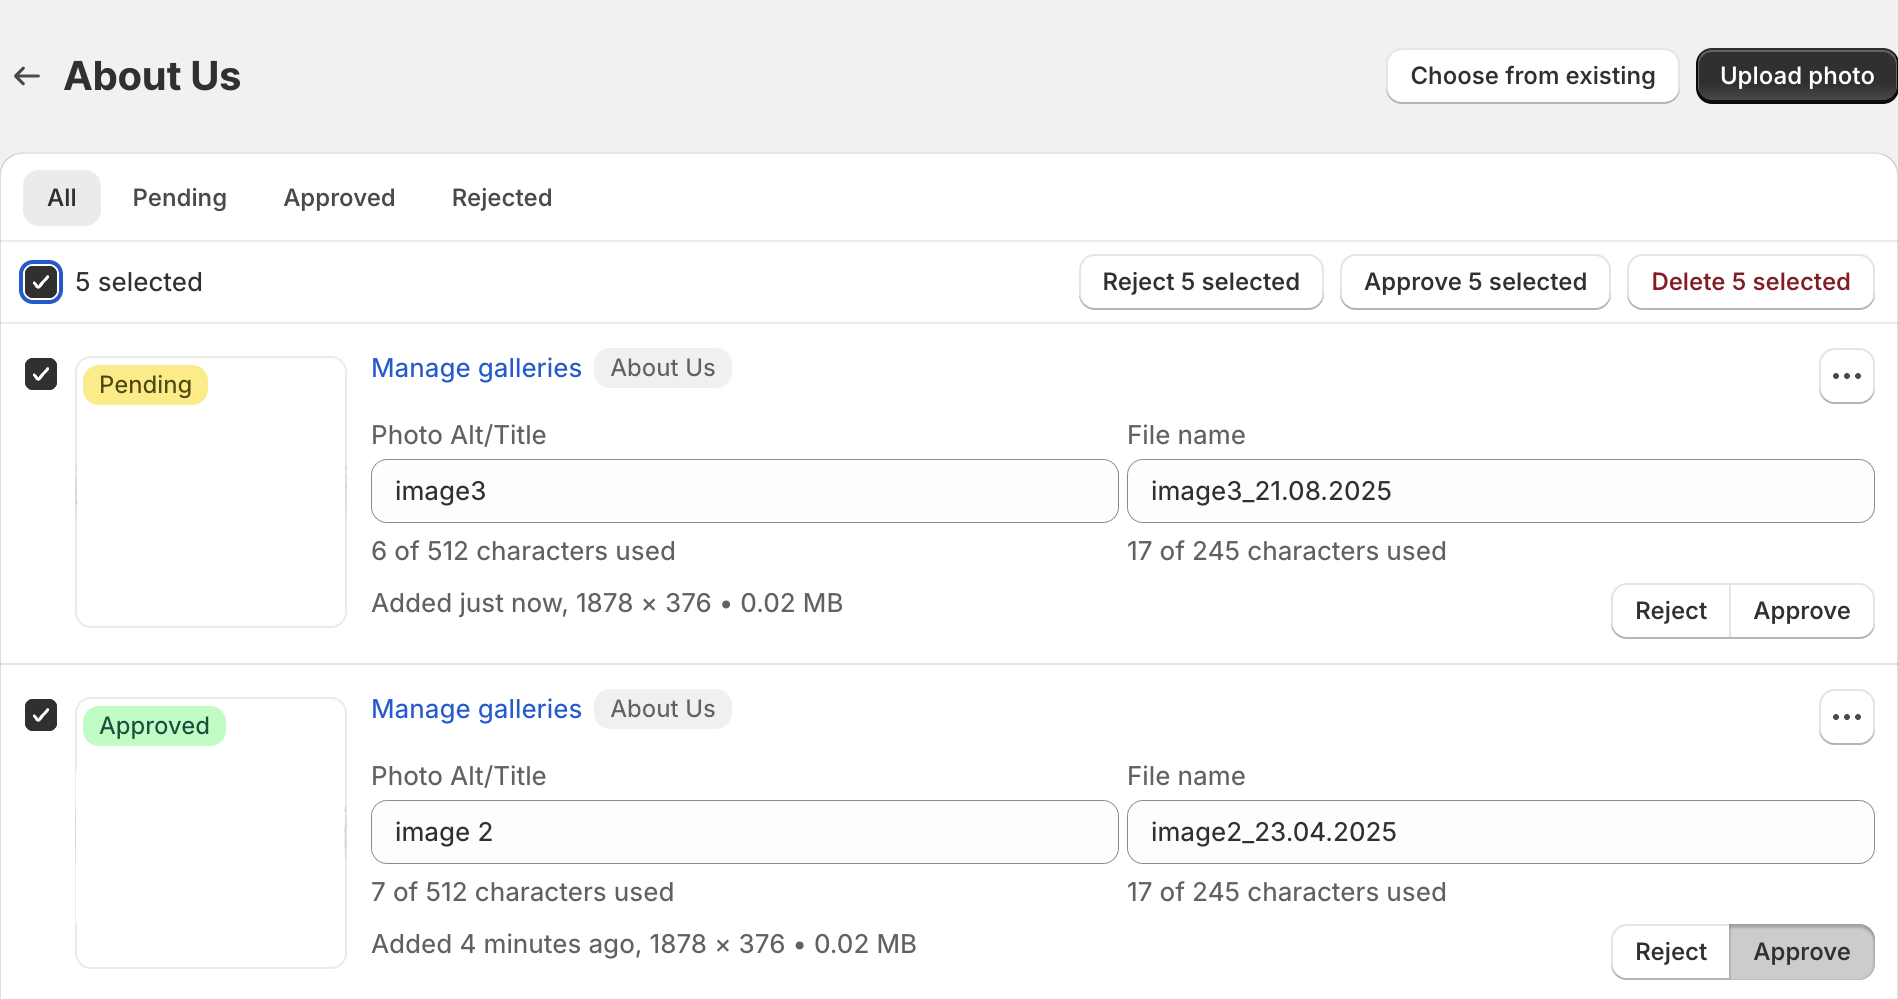Deselect the image3 photo checkbox
This screenshot has width=1898, height=999.
point(41,374)
